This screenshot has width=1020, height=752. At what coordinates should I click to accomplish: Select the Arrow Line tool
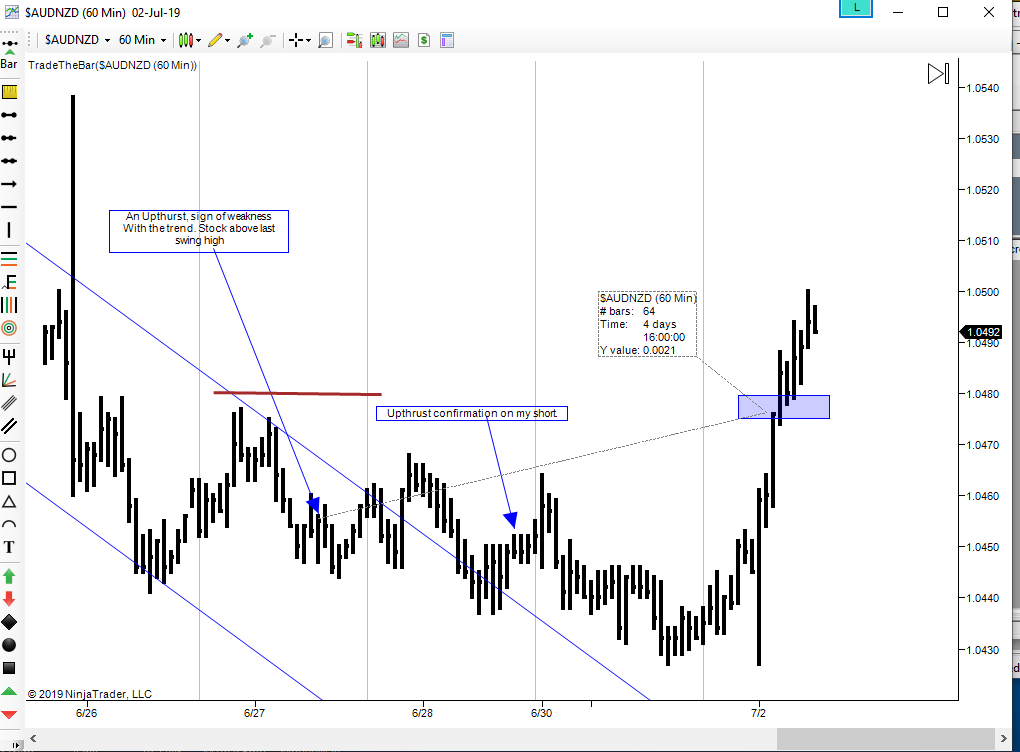click(9, 184)
